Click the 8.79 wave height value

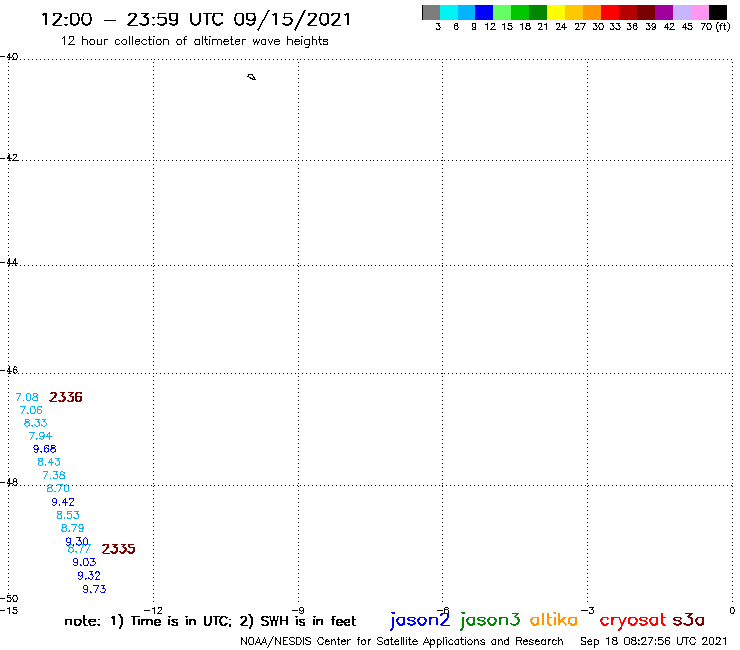tap(72, 528)
